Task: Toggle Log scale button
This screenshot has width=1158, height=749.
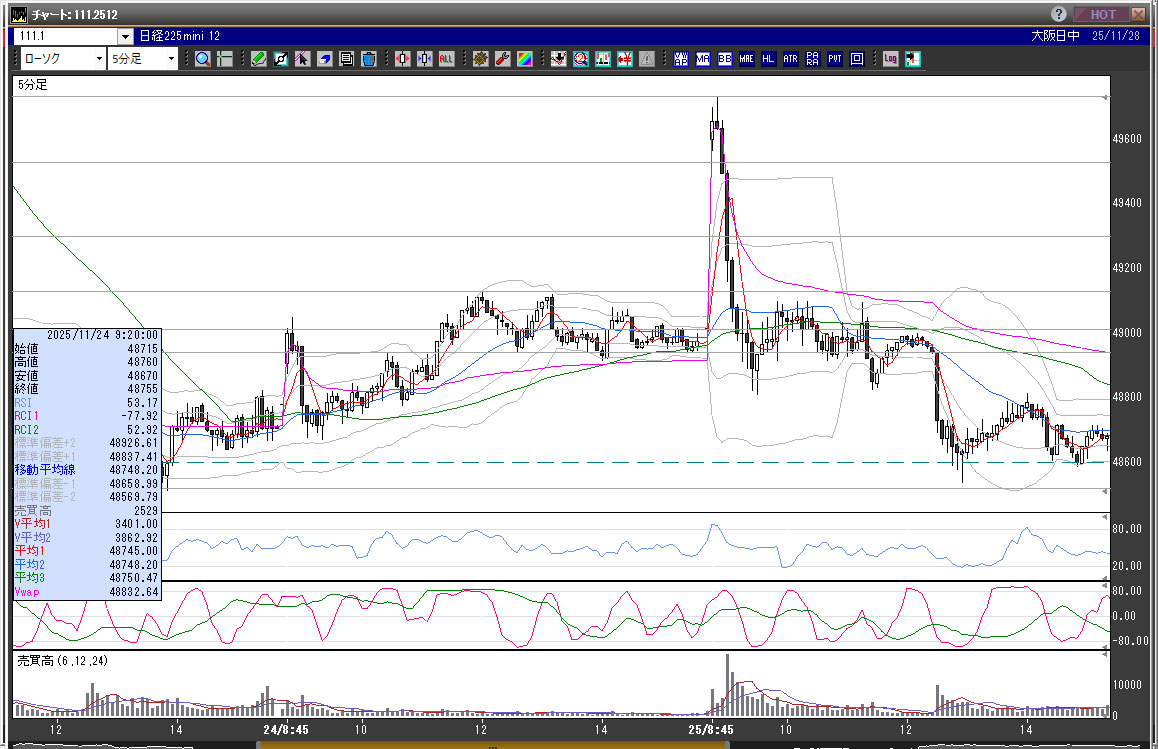Action: 890,59
